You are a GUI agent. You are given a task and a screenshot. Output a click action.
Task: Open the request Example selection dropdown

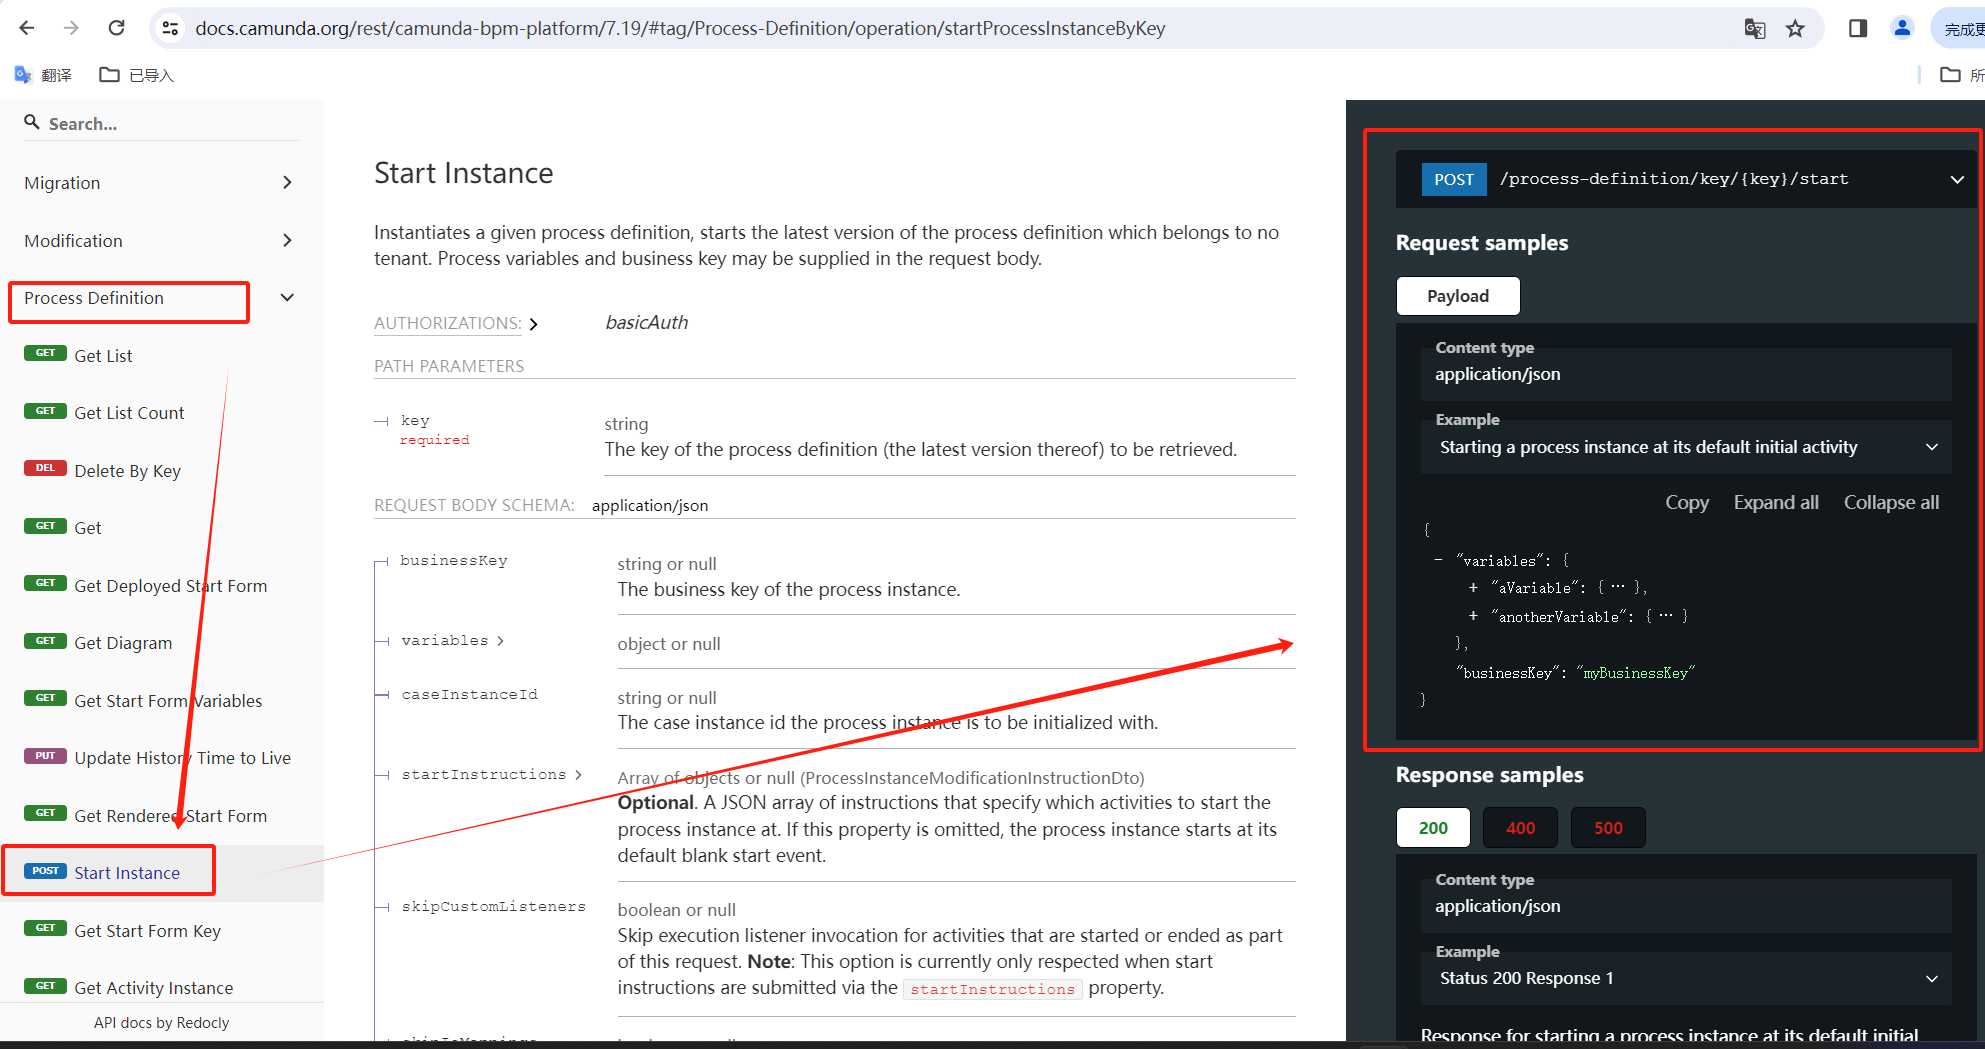[x=1686, y=447]
